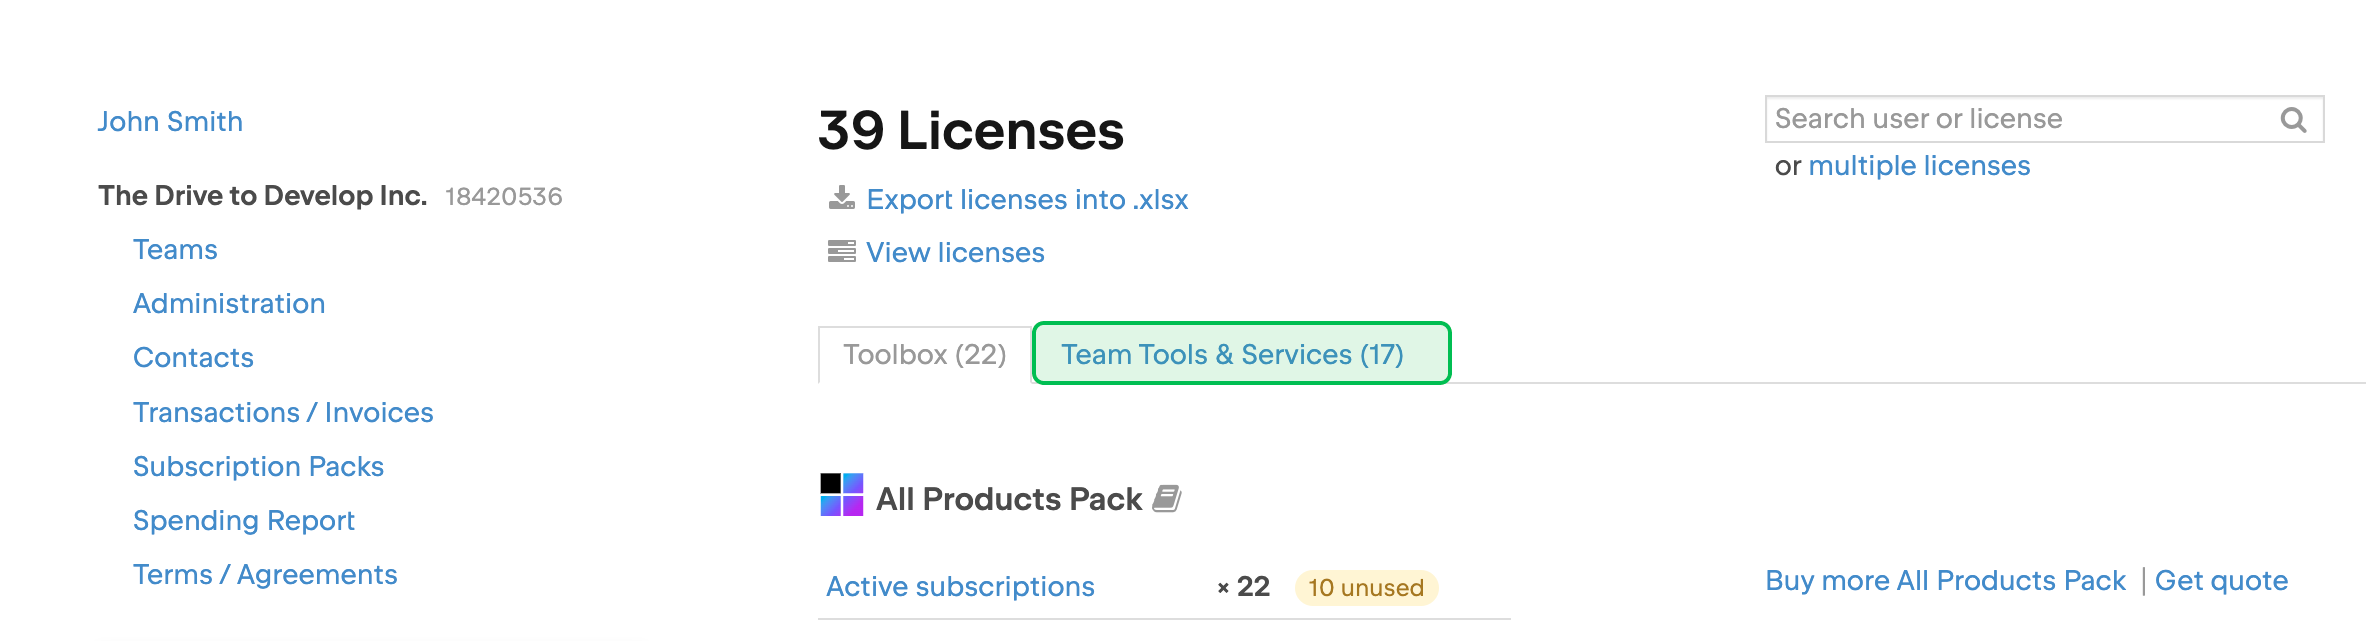Screen dimensions: 2366x641
Task: Open Terms / Agreements
Action: click(266, 573)
